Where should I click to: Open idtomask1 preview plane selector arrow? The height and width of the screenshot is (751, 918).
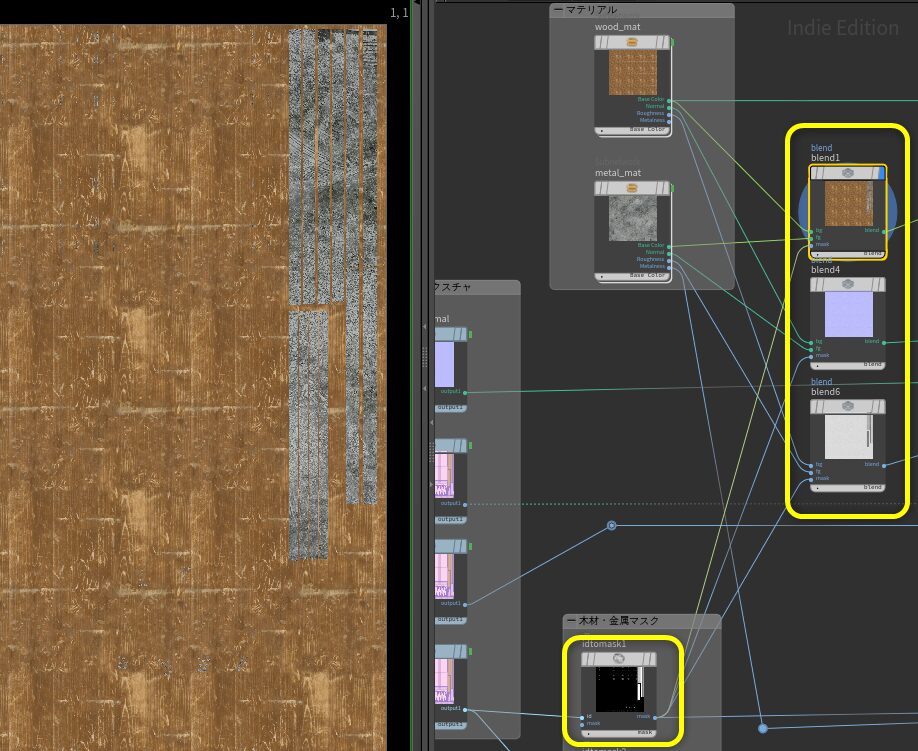[587, 733]
